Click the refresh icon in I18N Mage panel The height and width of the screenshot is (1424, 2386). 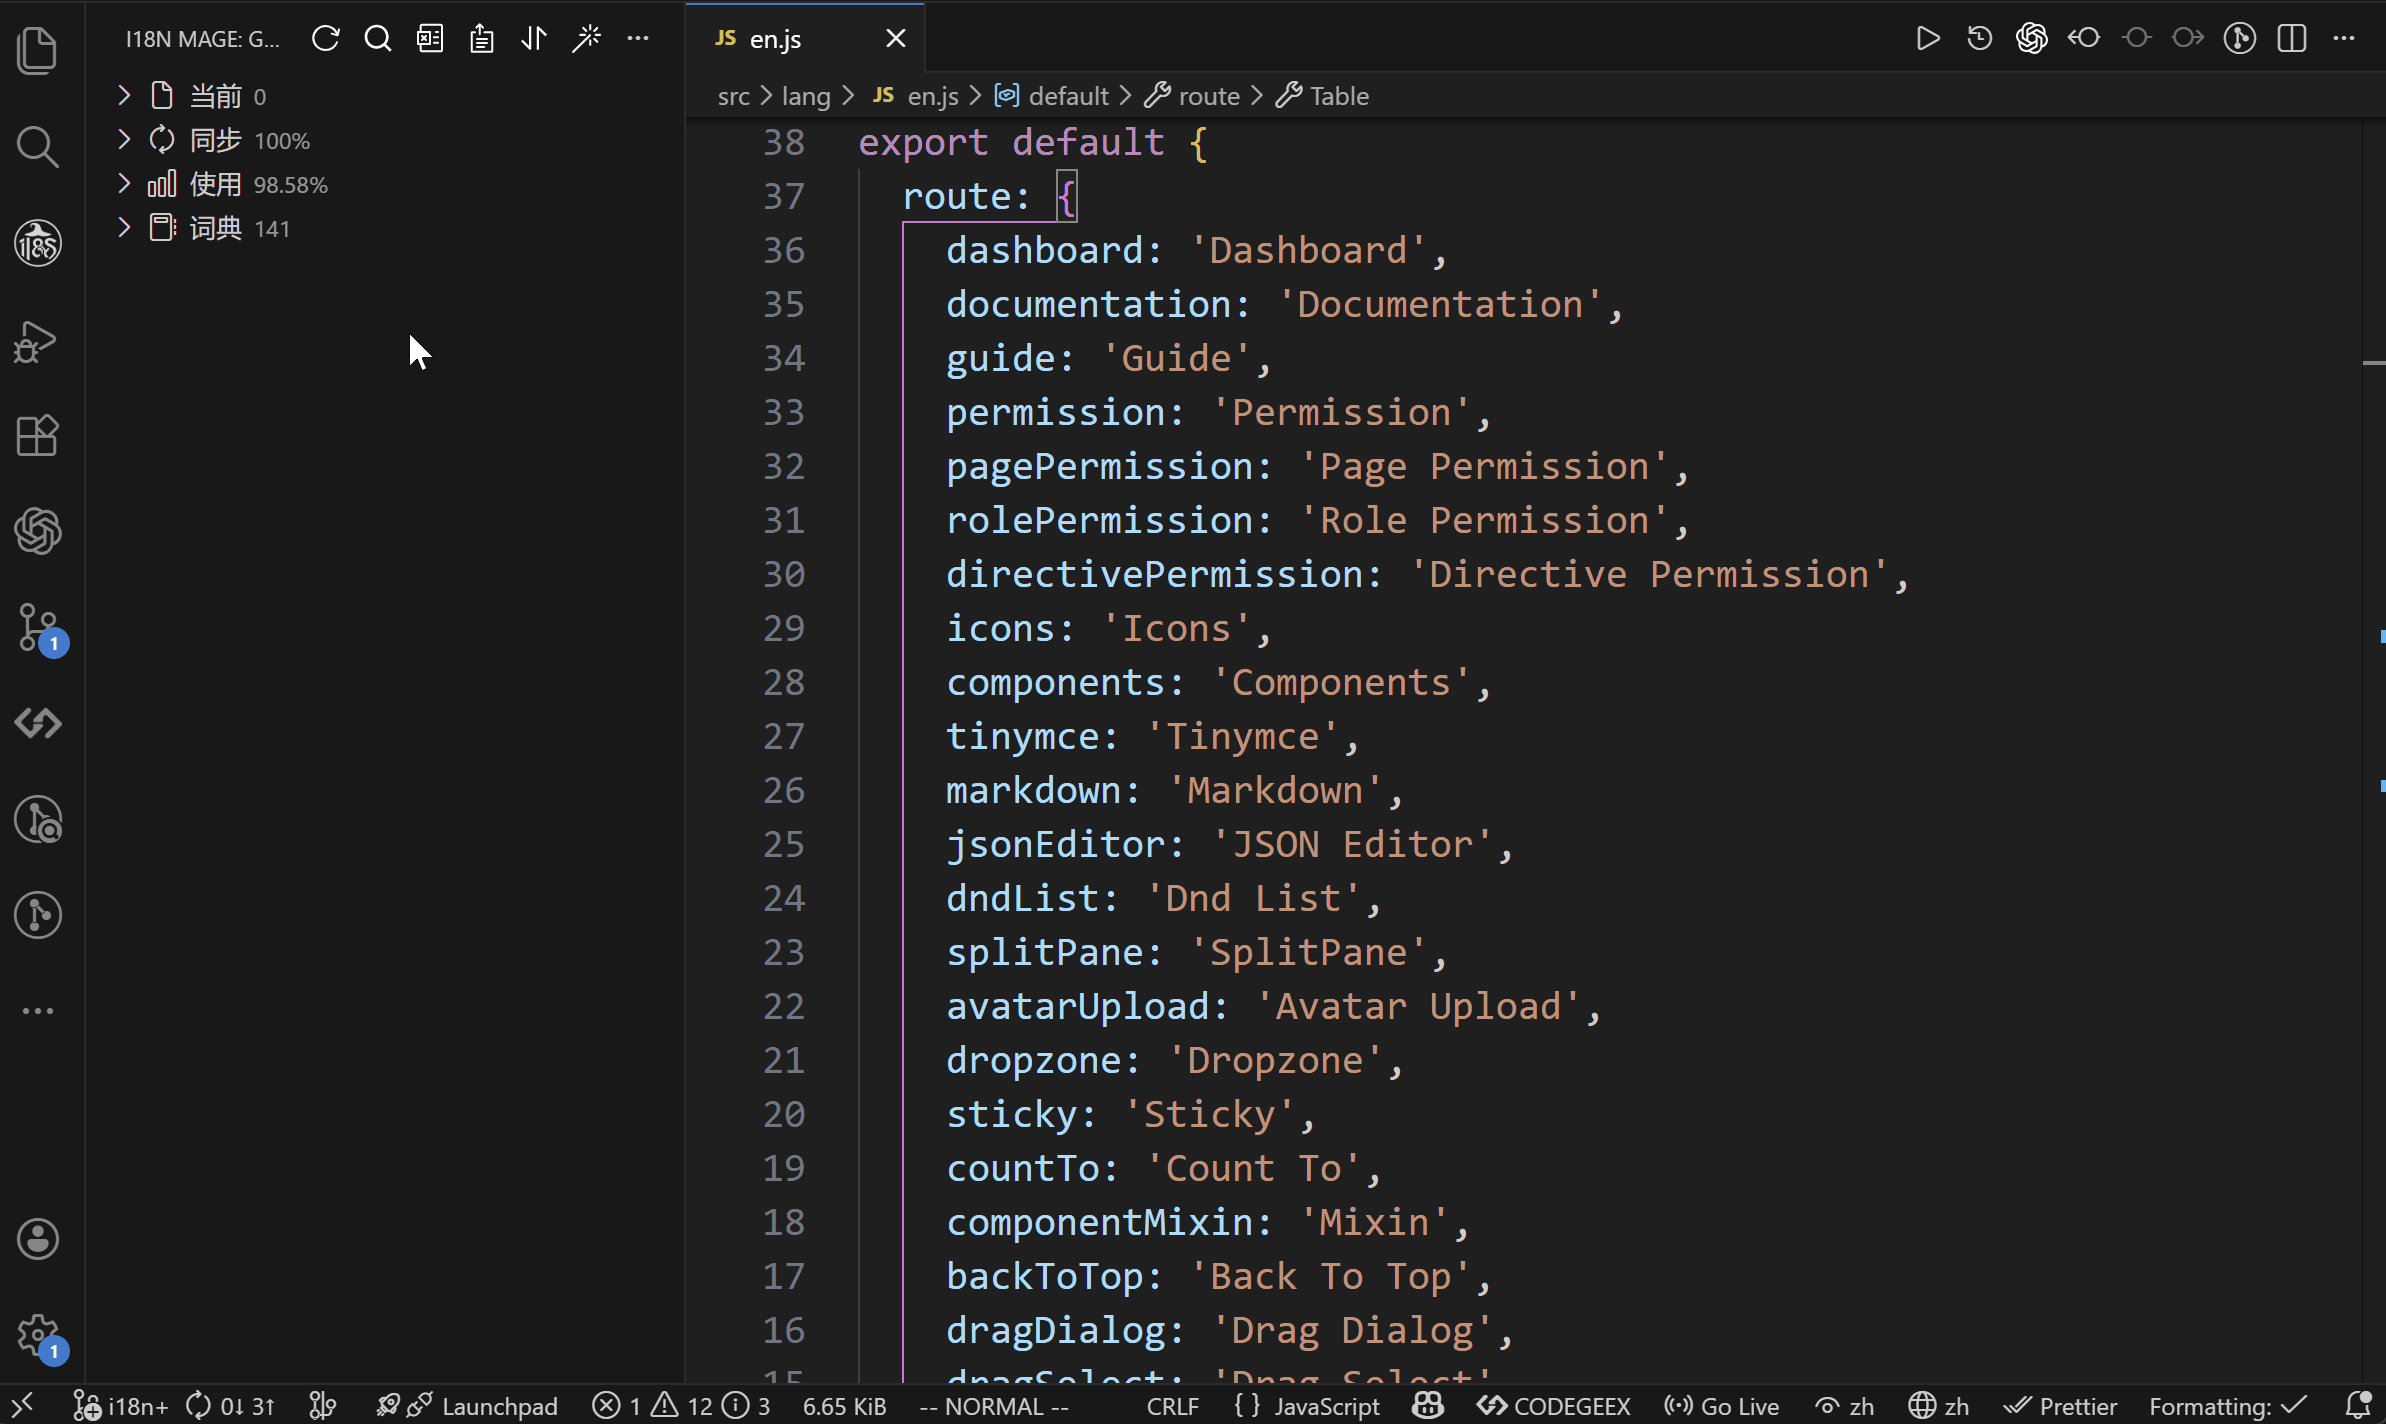[x=325, y=39]
